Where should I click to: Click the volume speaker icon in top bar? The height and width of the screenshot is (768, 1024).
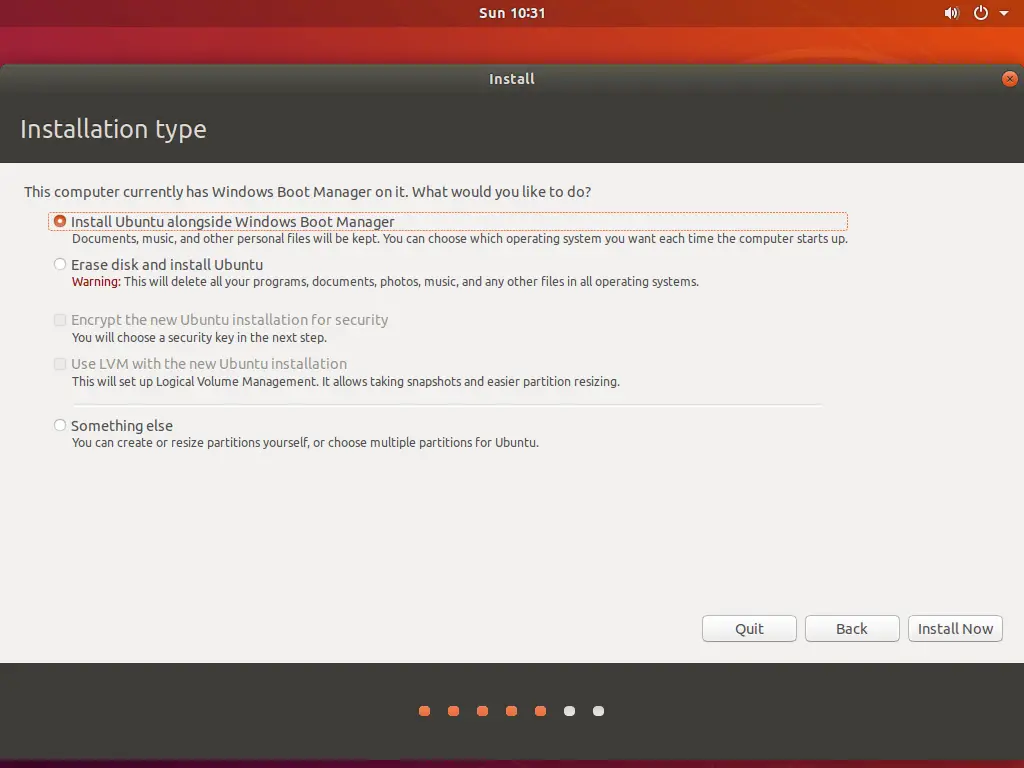click(951, 13)
